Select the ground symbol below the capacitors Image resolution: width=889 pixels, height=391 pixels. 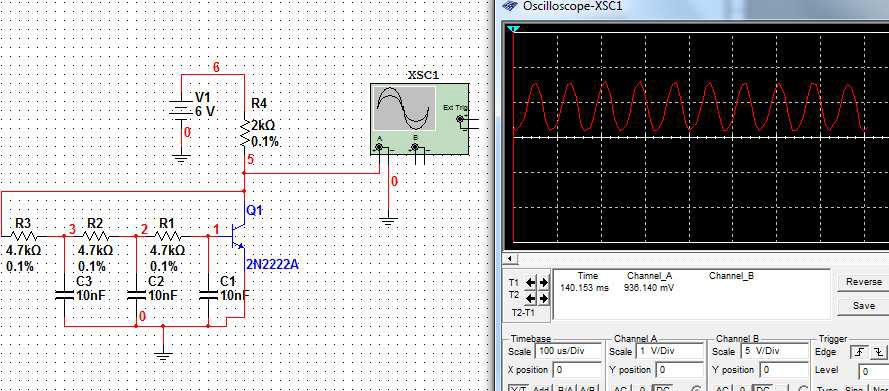163,356
